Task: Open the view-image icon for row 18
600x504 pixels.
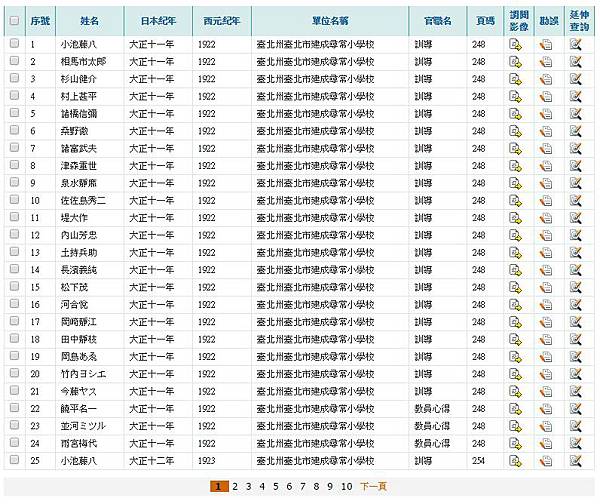Action: (515, 340)
